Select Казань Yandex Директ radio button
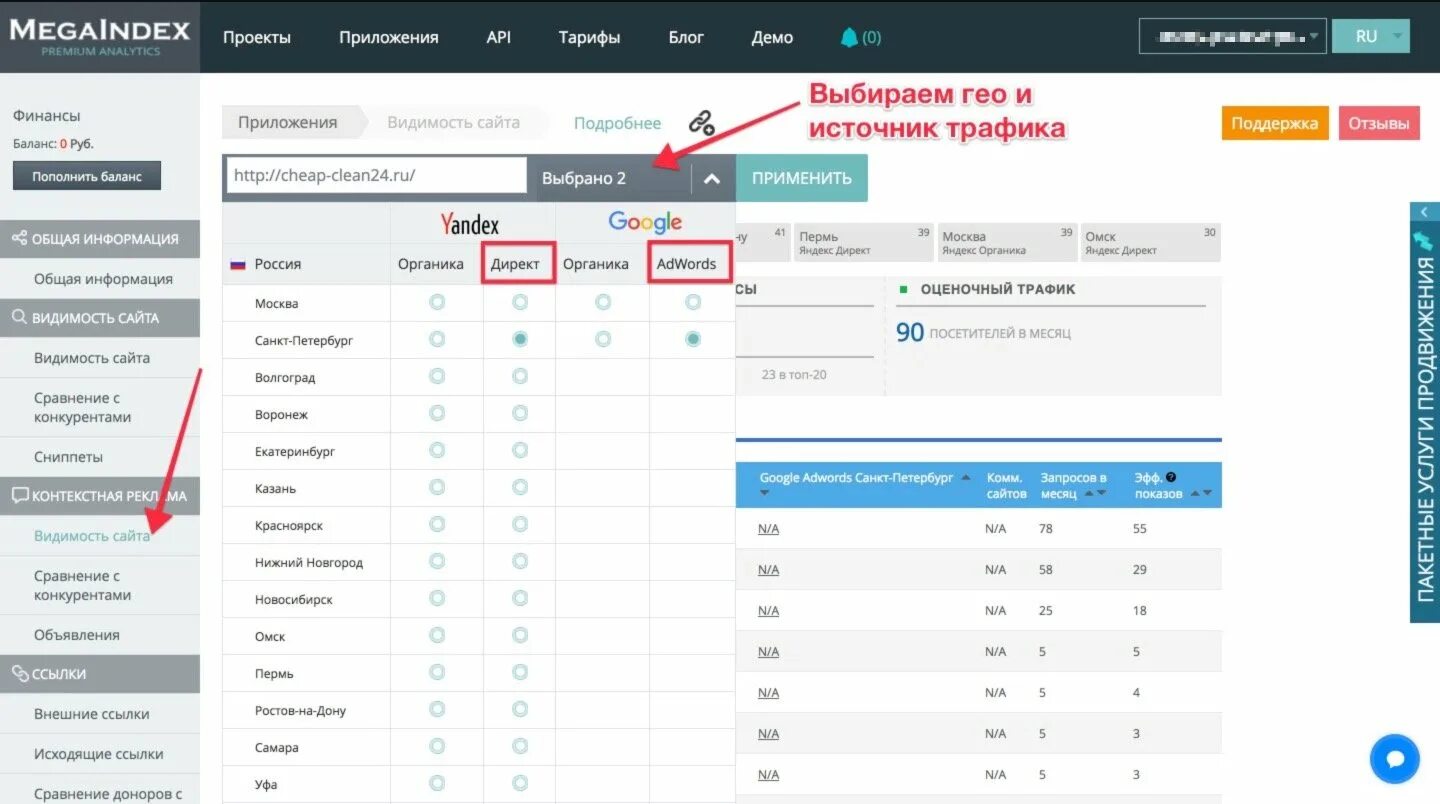 520,487
